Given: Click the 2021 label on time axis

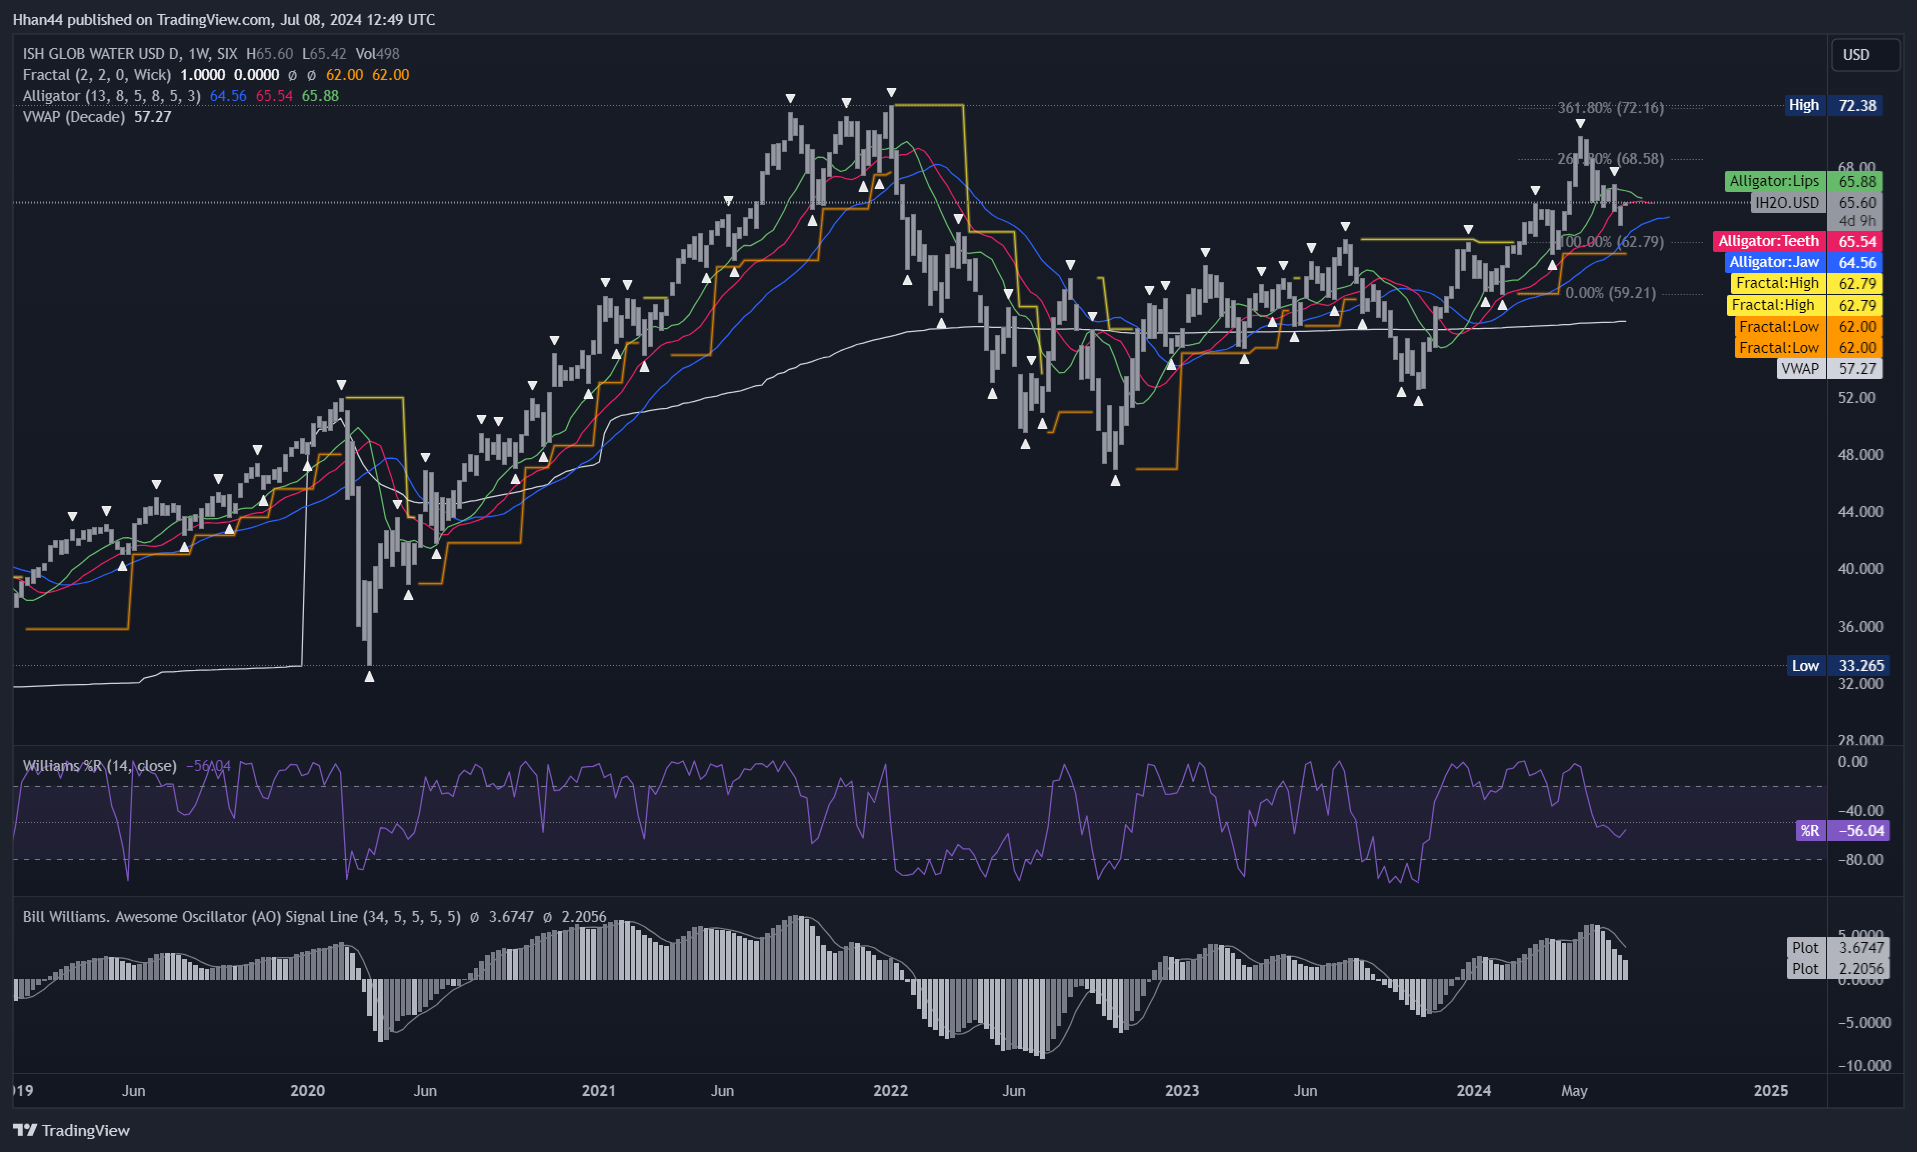Looking at the screenshot, I should coord(599,1091).
